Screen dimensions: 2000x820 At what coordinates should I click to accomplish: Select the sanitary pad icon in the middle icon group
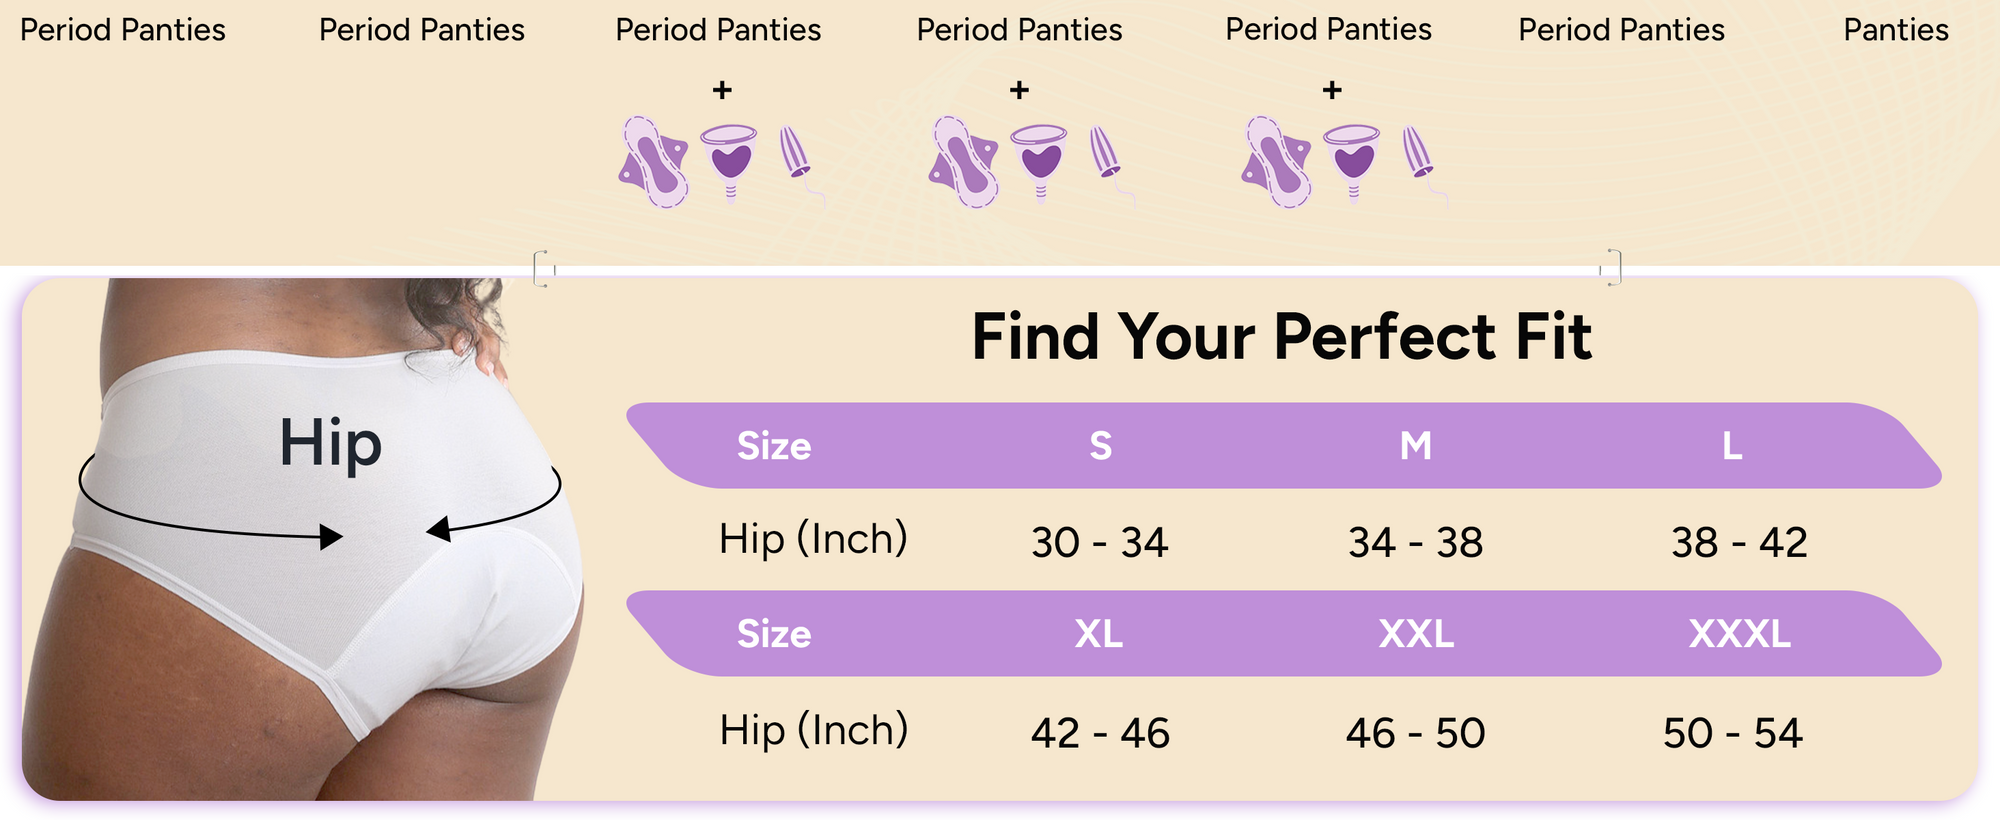coord(964,162)
